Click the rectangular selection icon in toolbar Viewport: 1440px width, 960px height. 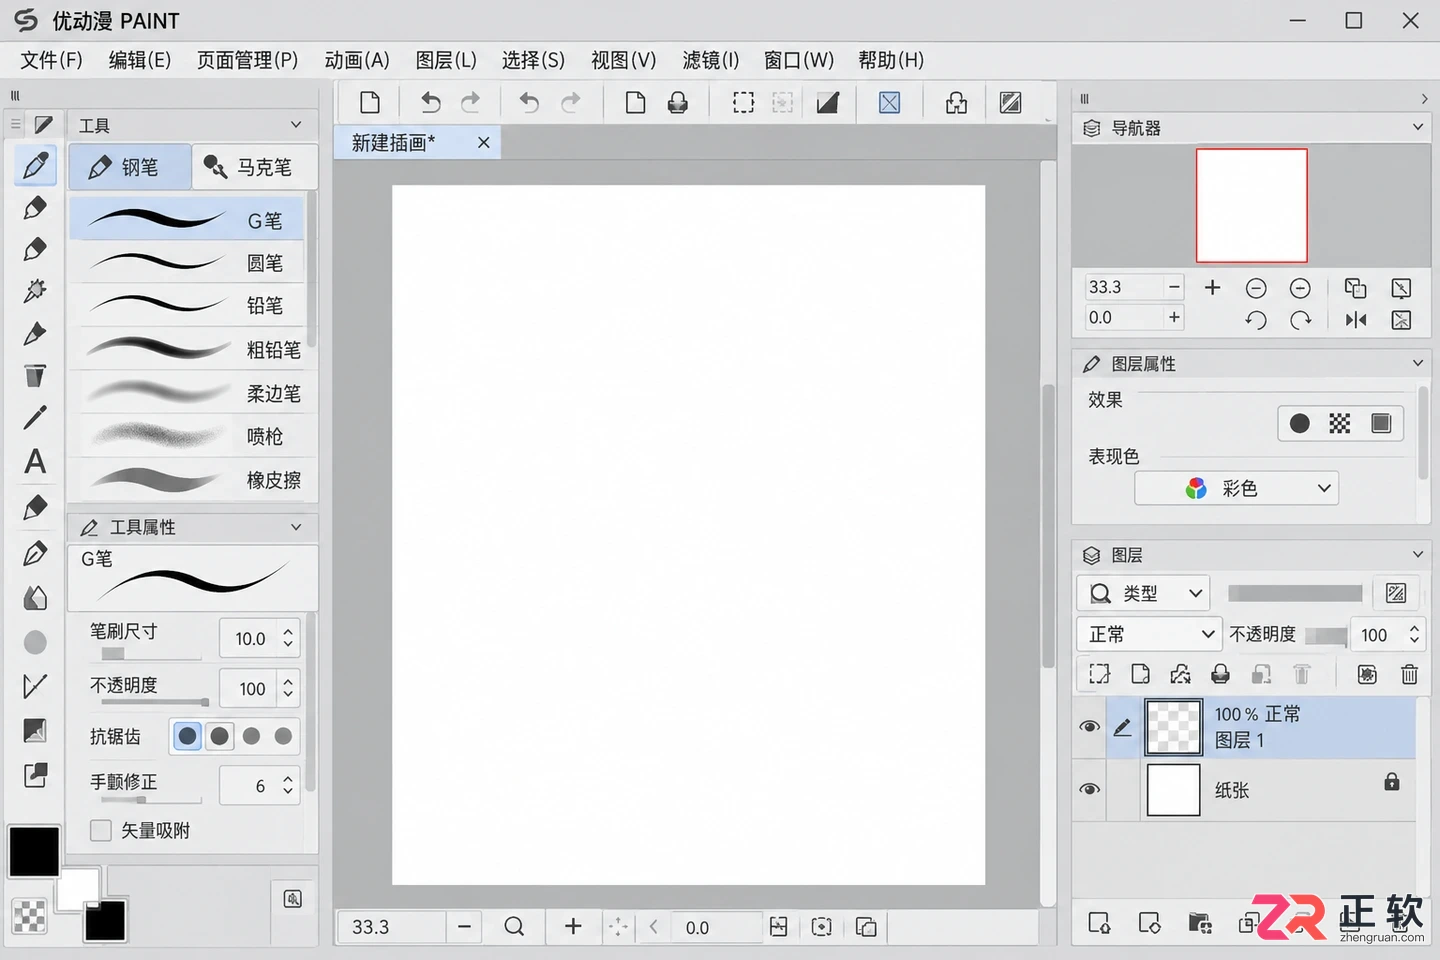(x=743, y=102)
